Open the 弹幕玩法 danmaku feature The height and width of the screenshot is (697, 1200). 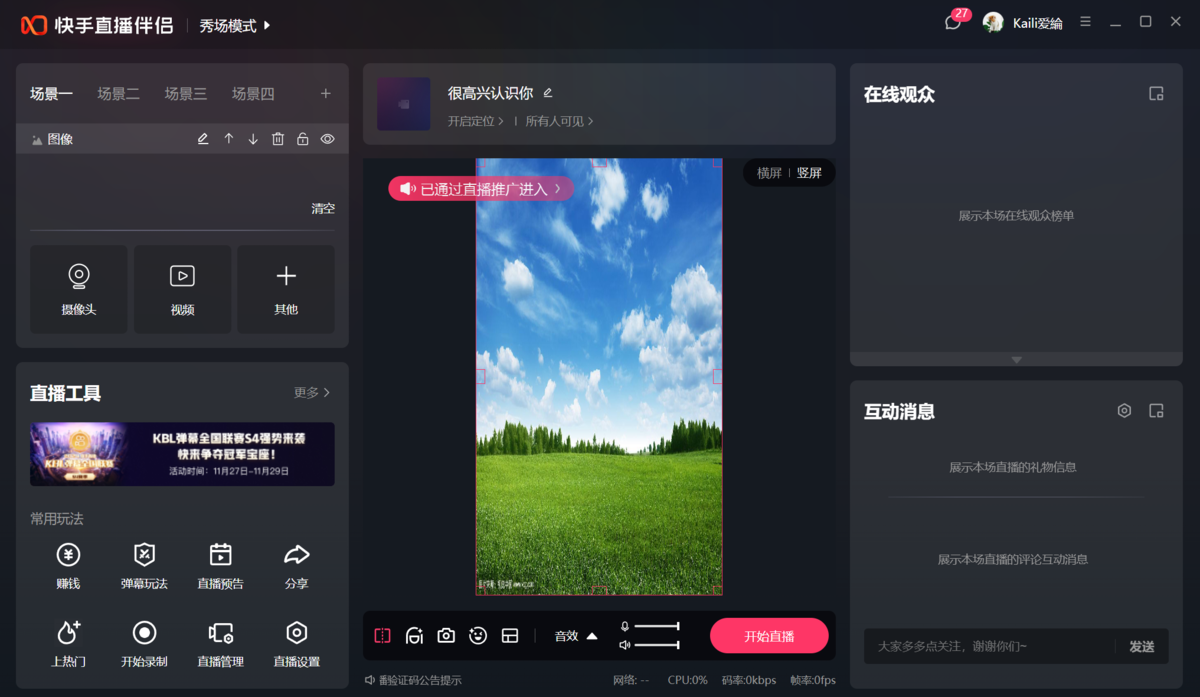click(x=144, y=566)
